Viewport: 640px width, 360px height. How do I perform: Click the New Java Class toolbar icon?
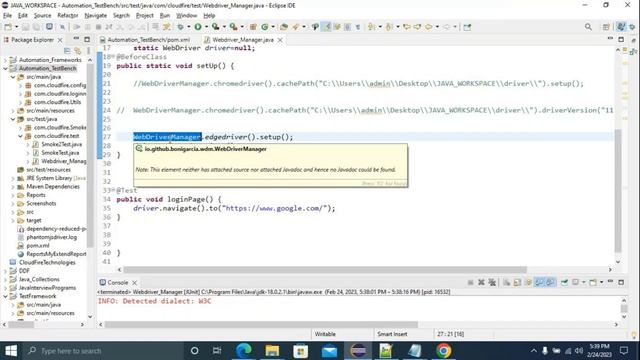point(264,27)
